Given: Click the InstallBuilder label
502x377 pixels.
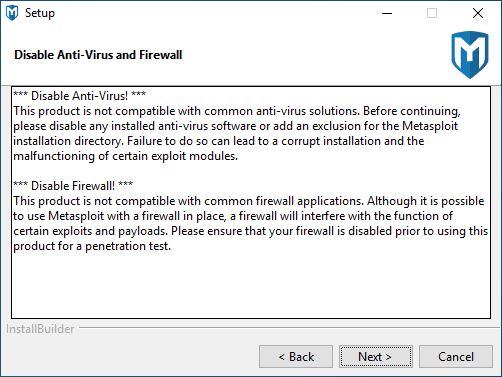Looking at the screenshot, I should [x=40, y=329].
